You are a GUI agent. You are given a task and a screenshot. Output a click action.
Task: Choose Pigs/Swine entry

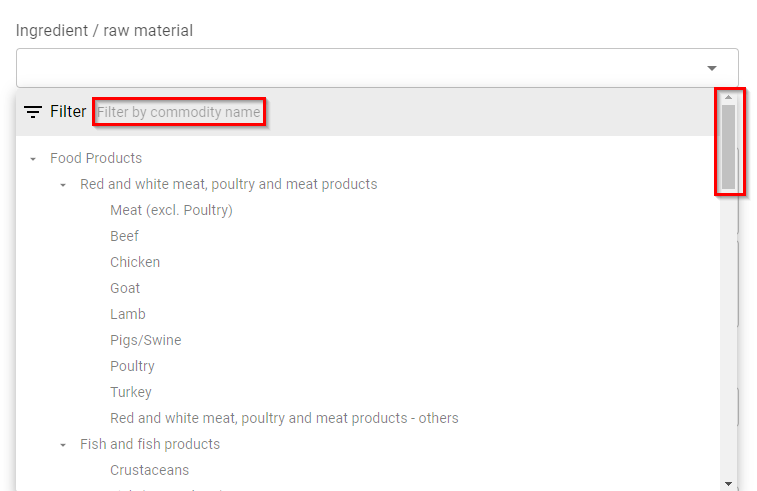coord(146,340)
